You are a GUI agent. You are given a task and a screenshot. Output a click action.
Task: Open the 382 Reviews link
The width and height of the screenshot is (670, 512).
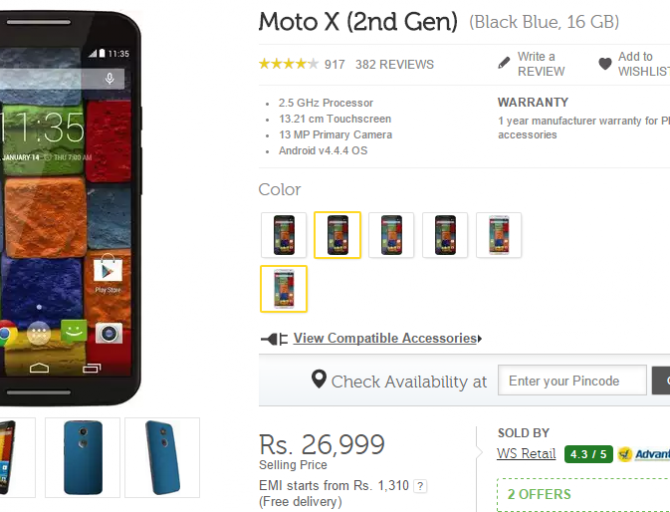(394, 65)
